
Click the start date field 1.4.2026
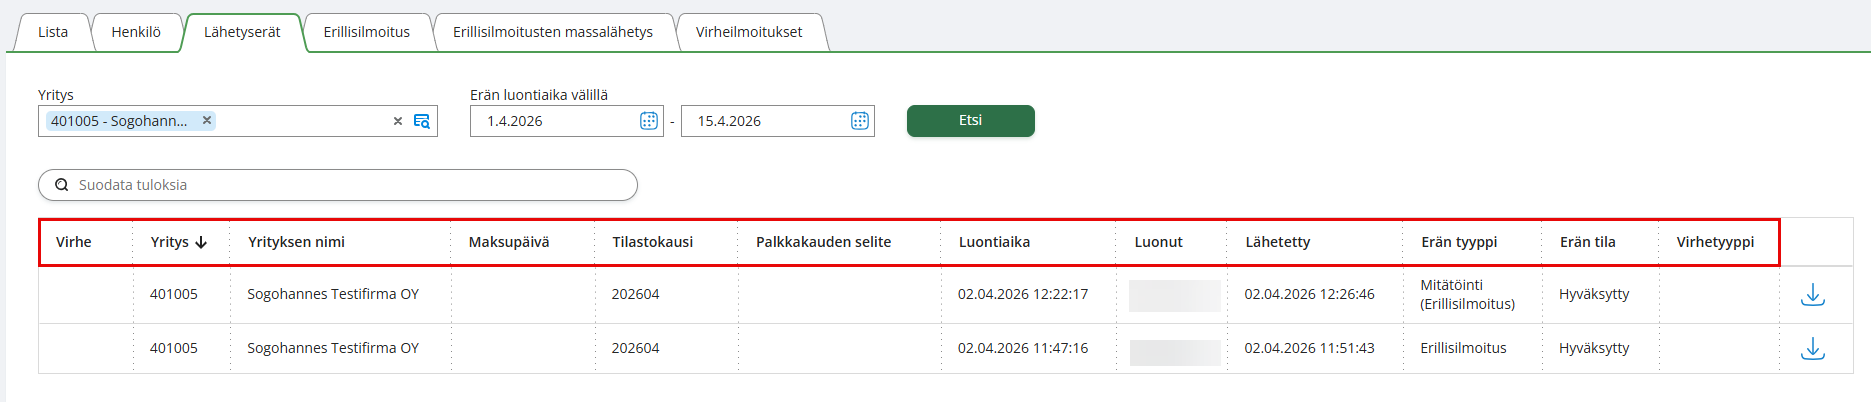(555, 121)
